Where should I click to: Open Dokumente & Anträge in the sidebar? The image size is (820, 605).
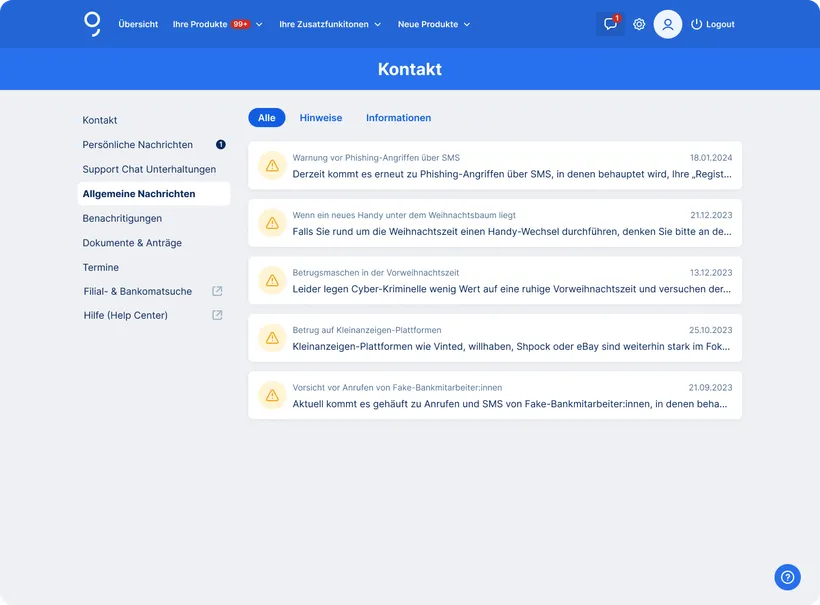132,243
